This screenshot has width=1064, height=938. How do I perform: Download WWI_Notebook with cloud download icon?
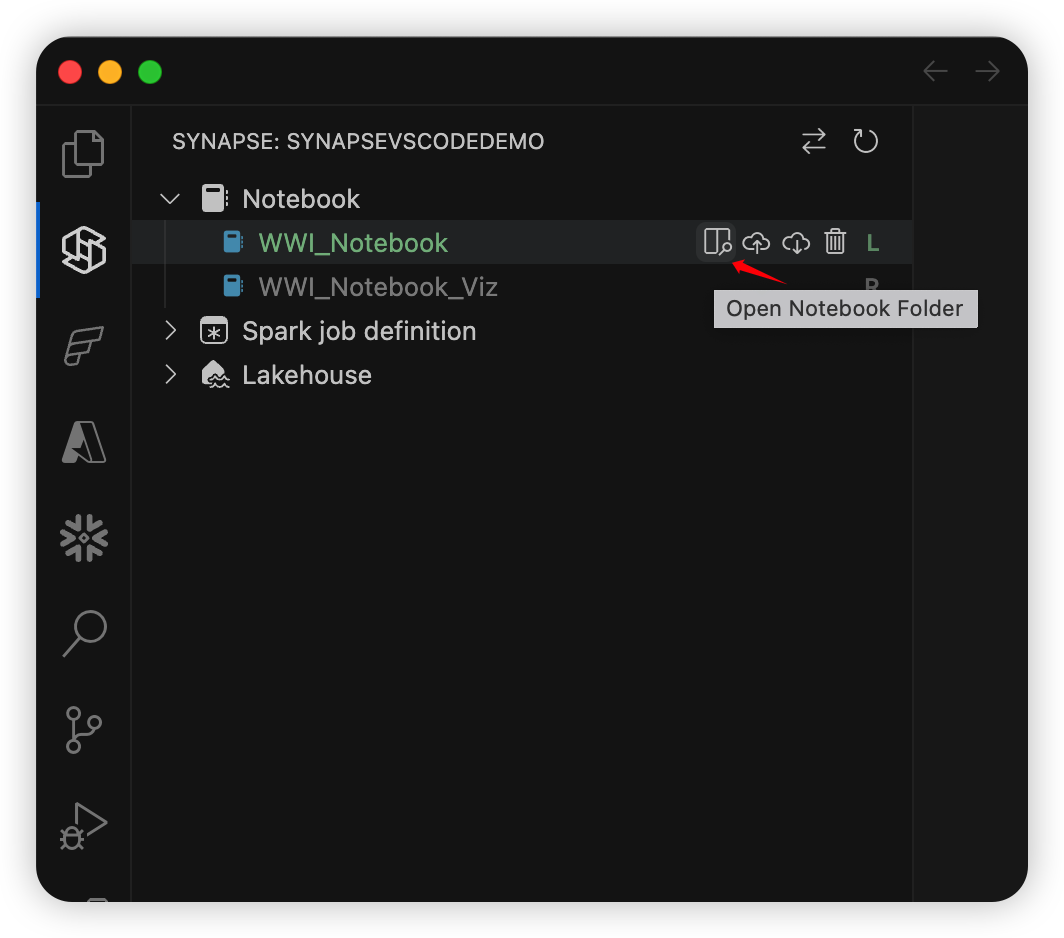796,242
